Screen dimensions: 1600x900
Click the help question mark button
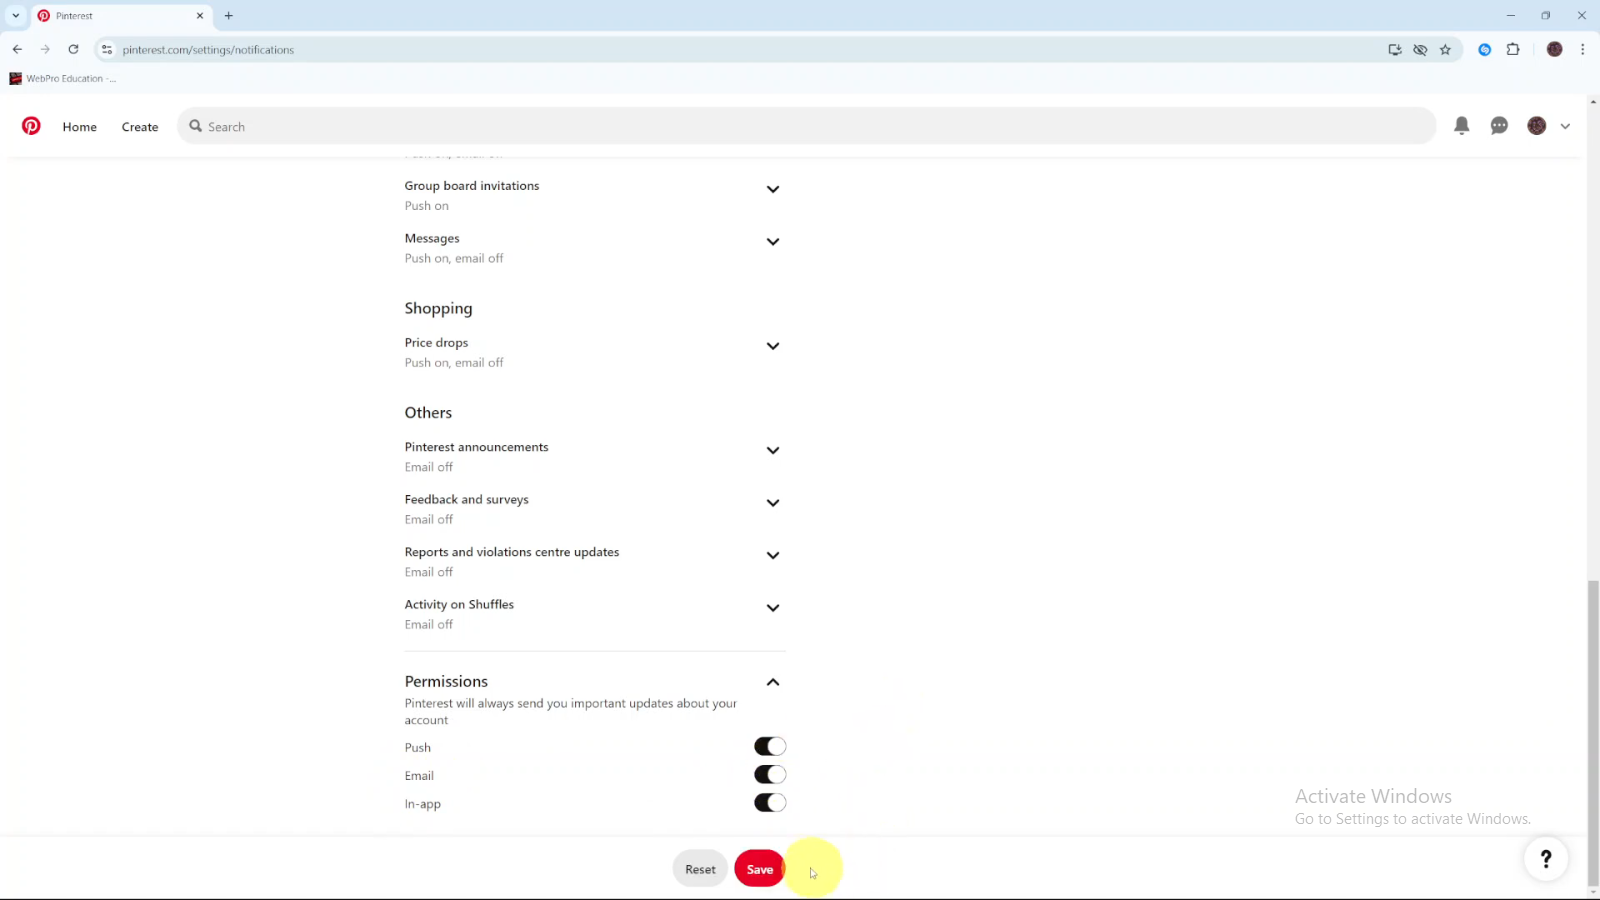[x=1545, y=858]
